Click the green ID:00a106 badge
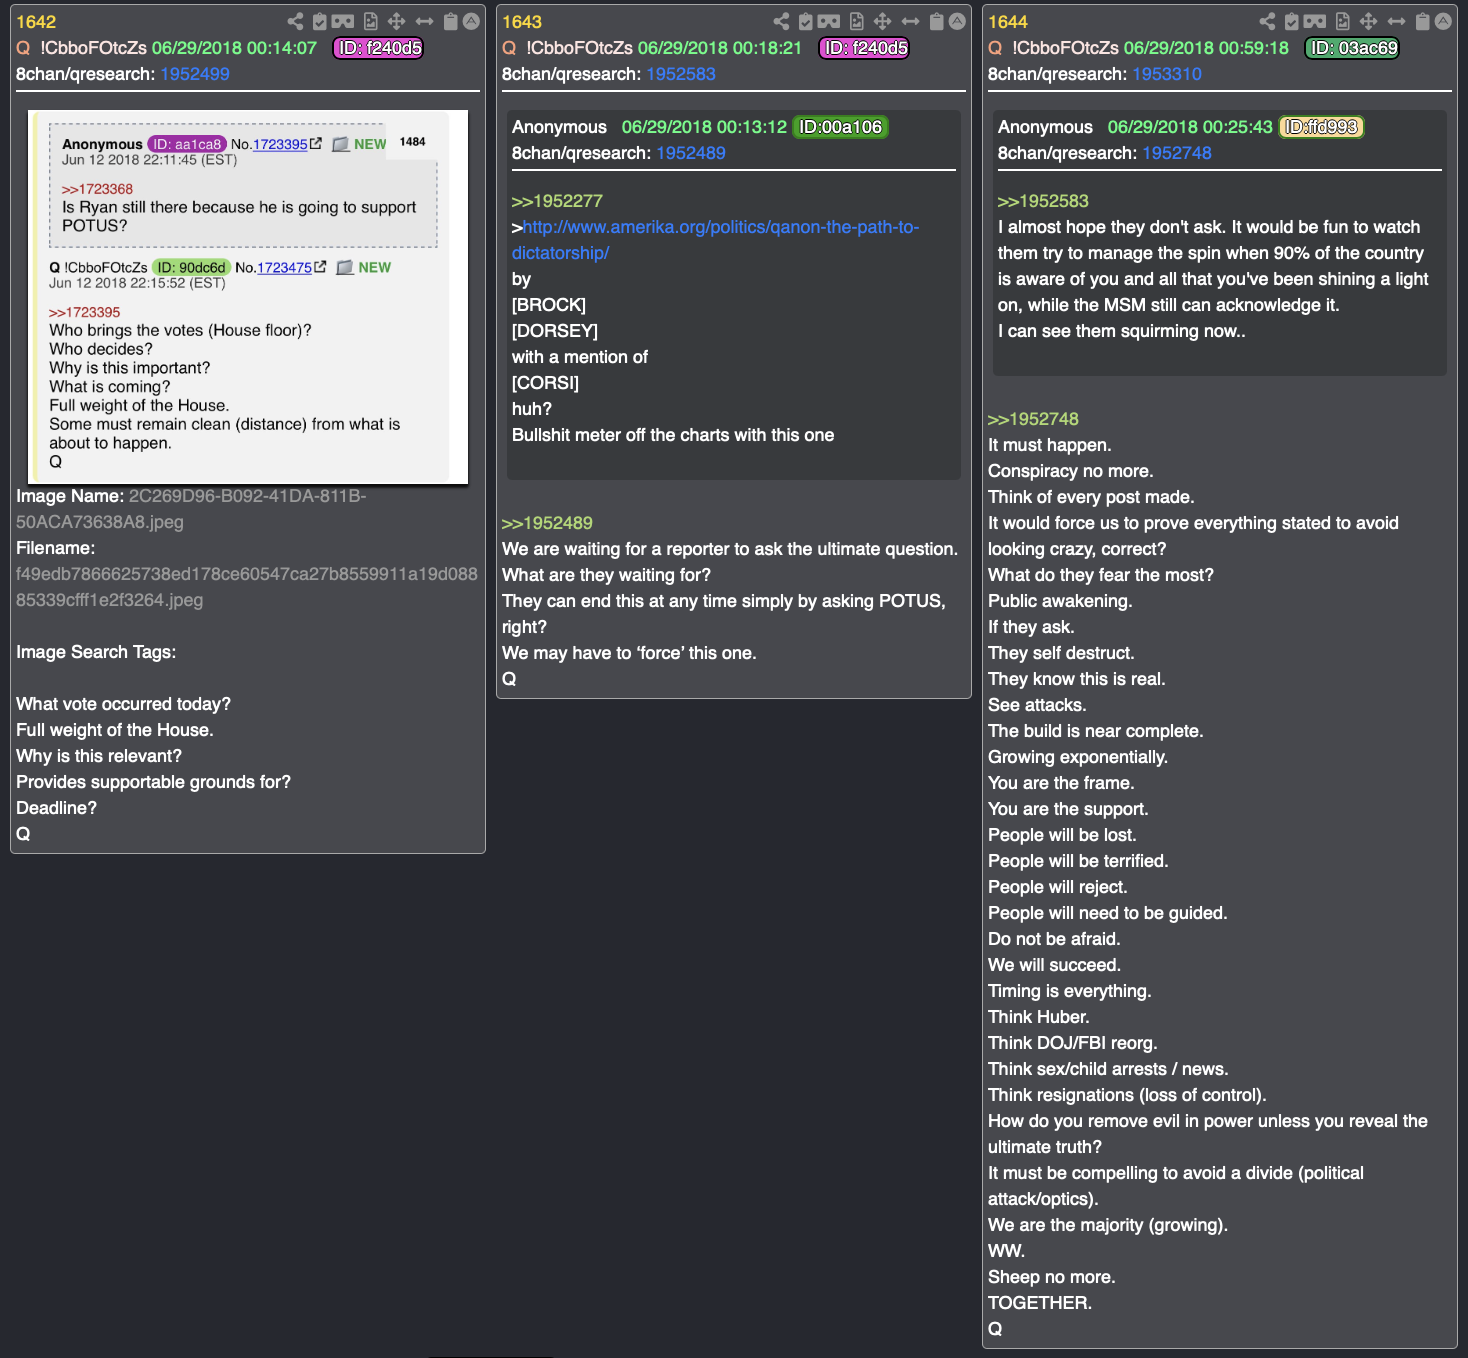Viewport: 1468px width, 1358px height. click(x=840, y=127)
